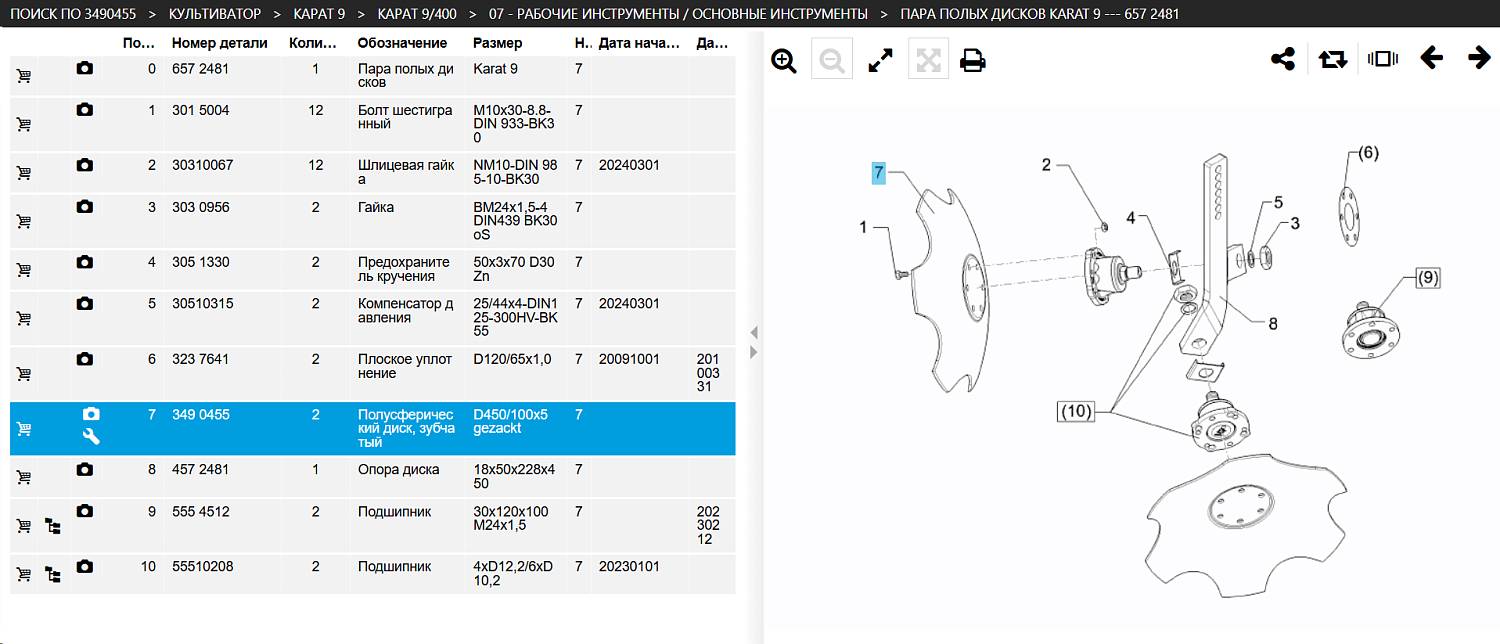View the camera image for part 349 0455
Screen dimensions: 1500x644
(x=91, y=413)
